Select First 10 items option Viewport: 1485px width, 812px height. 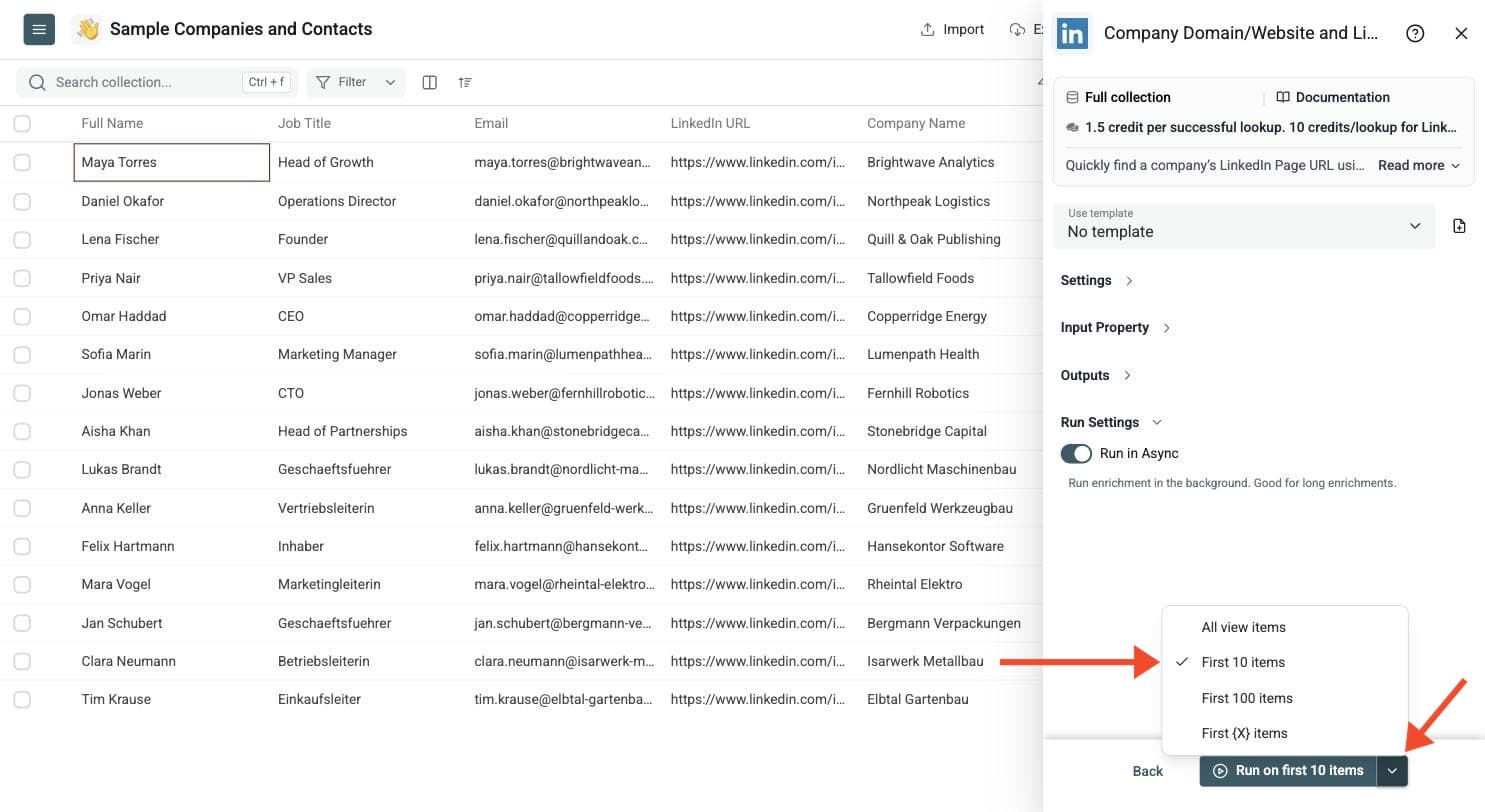click(1285, 662)
